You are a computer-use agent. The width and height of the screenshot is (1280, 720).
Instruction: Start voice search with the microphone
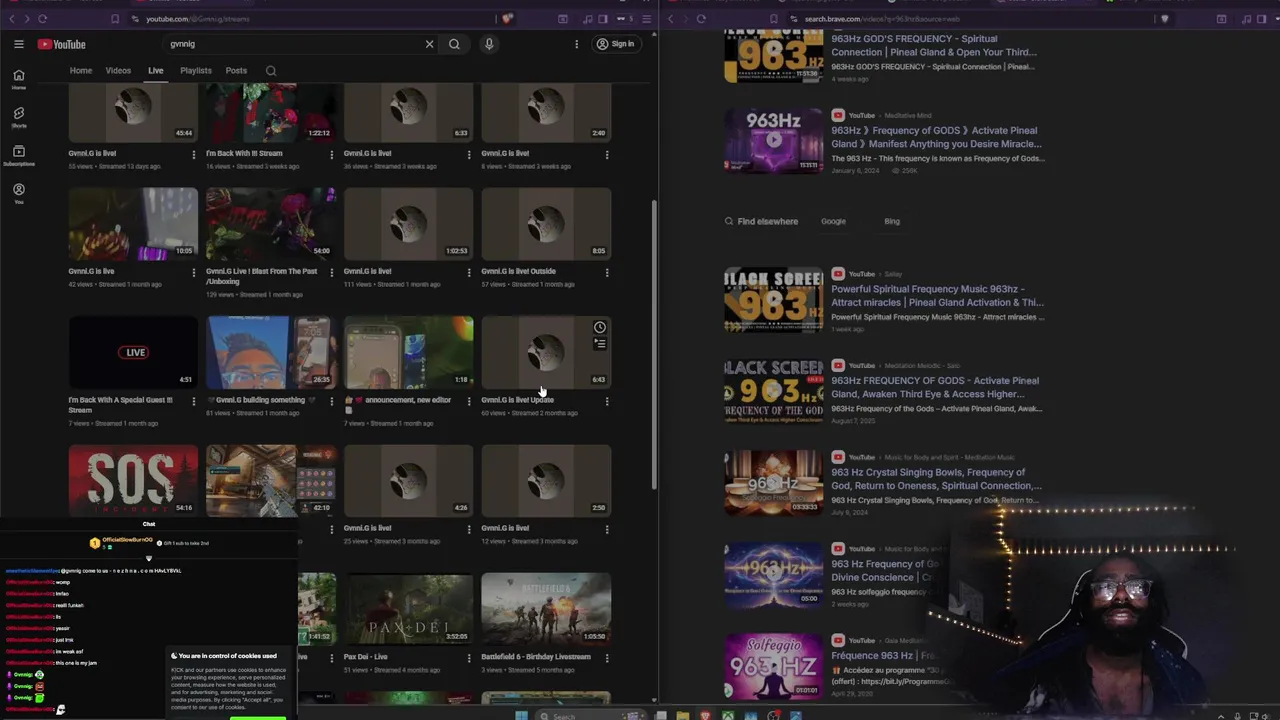[489, 44]
